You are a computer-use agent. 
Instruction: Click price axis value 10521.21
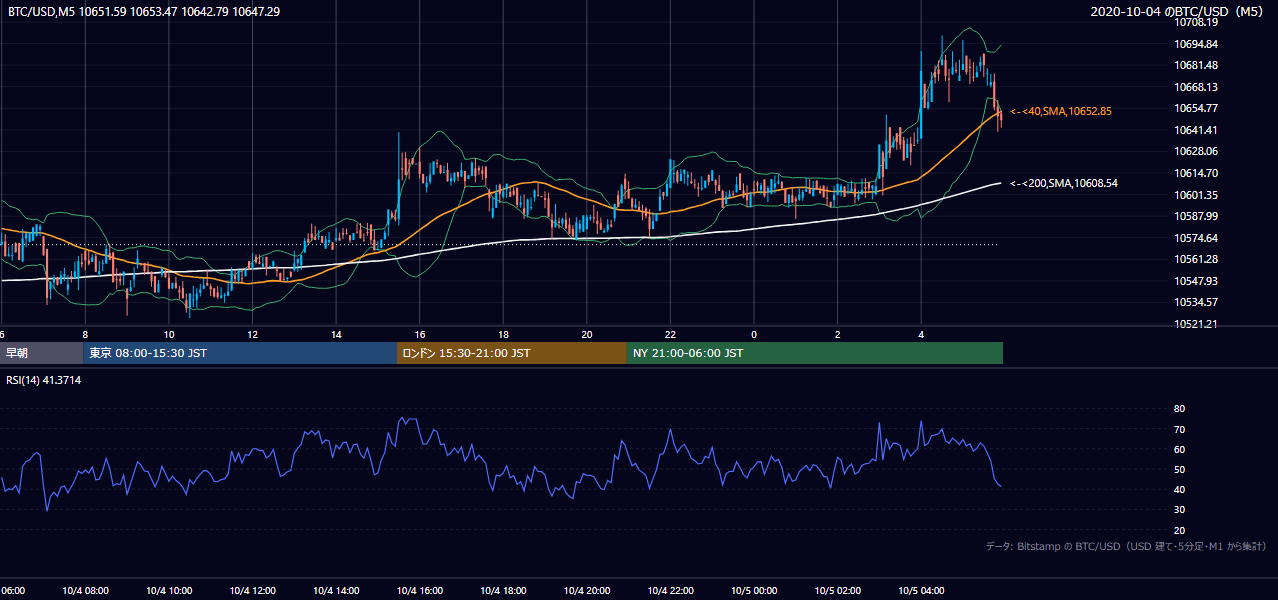[1197, 324]
